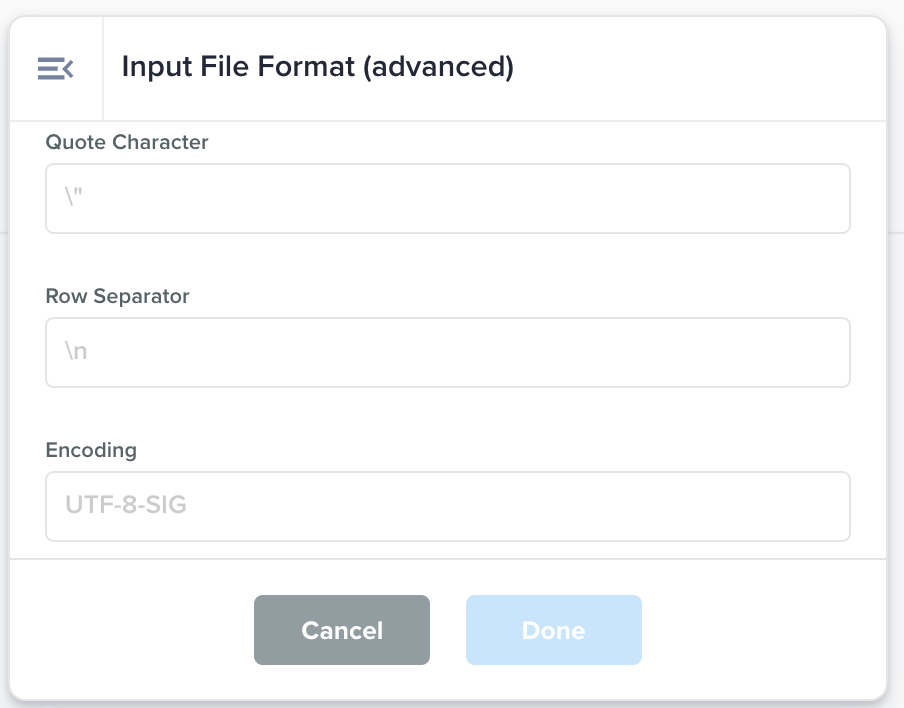Click the \" placeholder in Quote Character
Screen dimensions: 904x708
click(77, 199)
